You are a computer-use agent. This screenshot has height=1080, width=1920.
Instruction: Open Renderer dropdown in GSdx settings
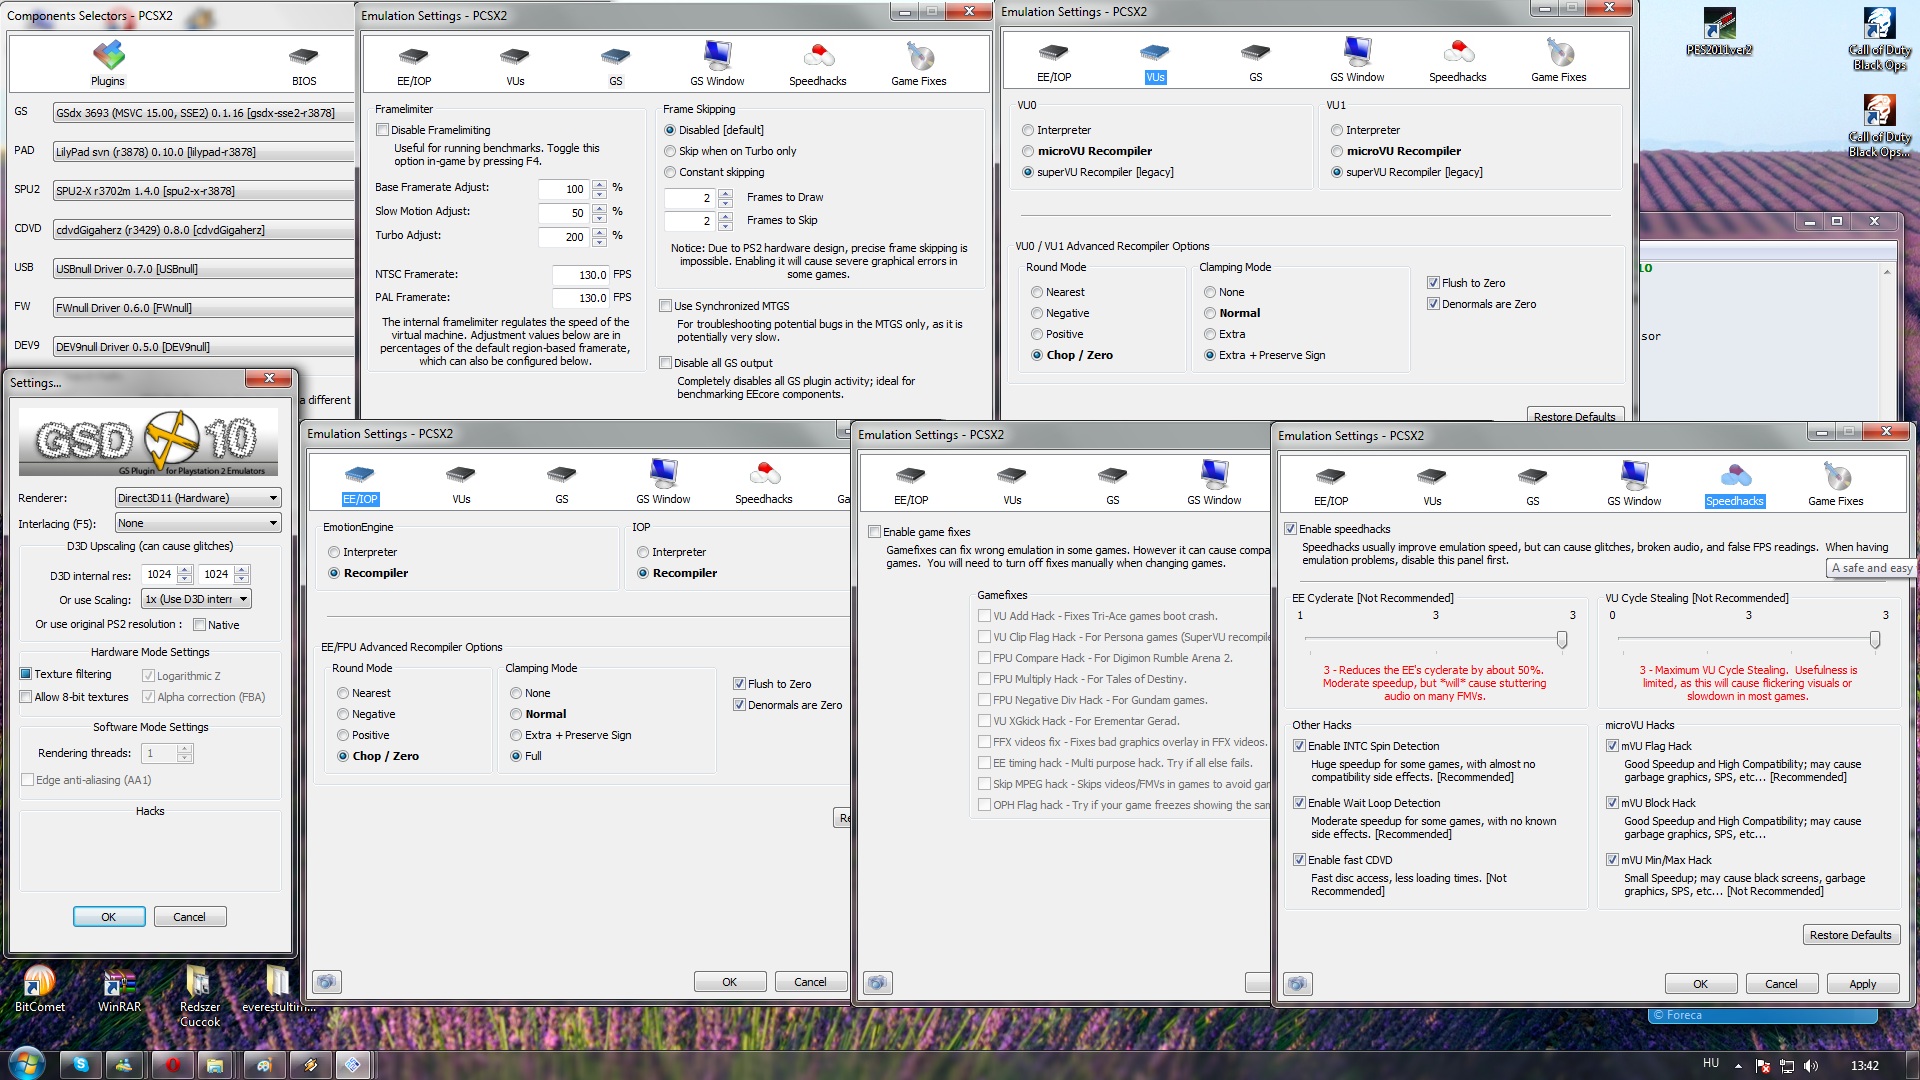click(x=198, y=498)
